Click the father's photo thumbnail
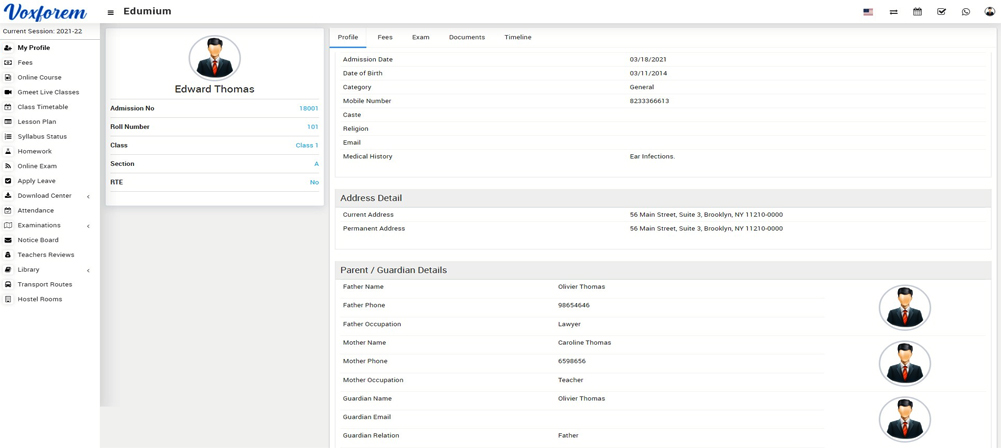 pyautogui.click(x=904, y=307)
